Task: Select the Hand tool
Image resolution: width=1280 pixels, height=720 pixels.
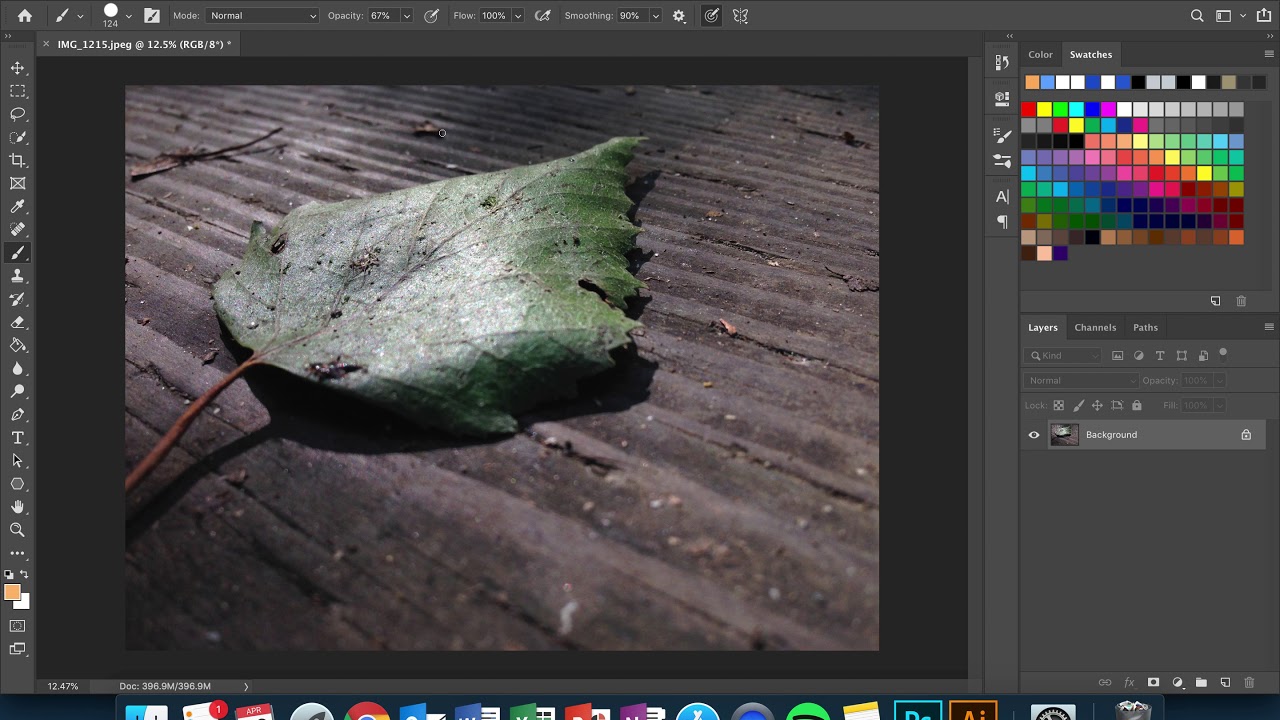Action: pyautogui.click(x=17, y=507)
